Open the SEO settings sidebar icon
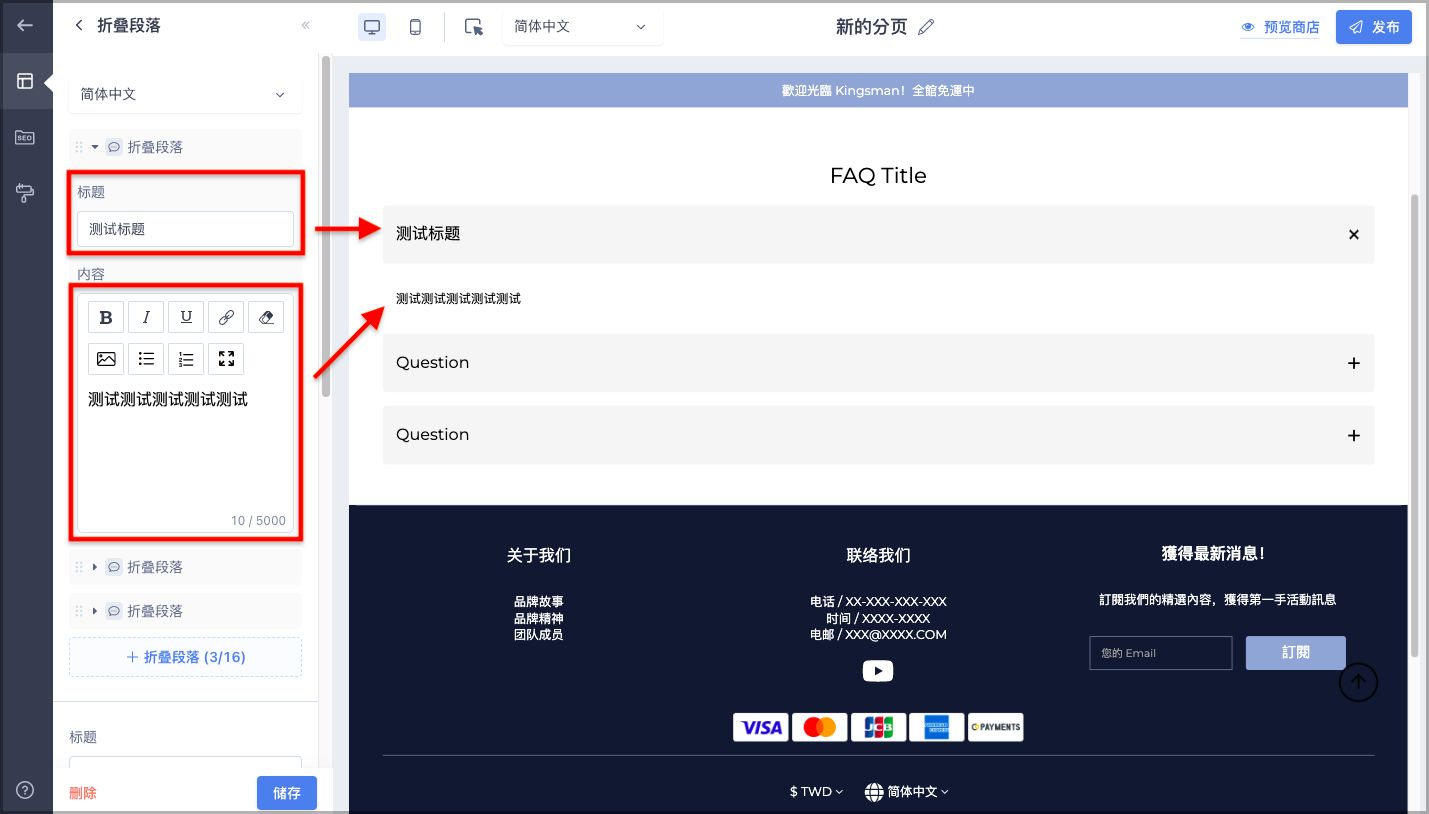 pyautogui.click(x=25, y=138)
